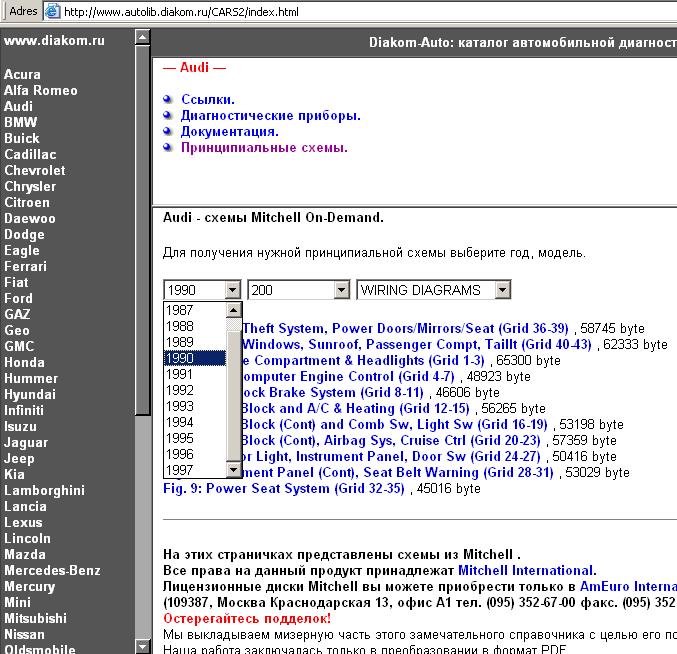This screenshot has height=654, width=677.
Task: Select Chrysler in the make list
Action: point(30,186)
